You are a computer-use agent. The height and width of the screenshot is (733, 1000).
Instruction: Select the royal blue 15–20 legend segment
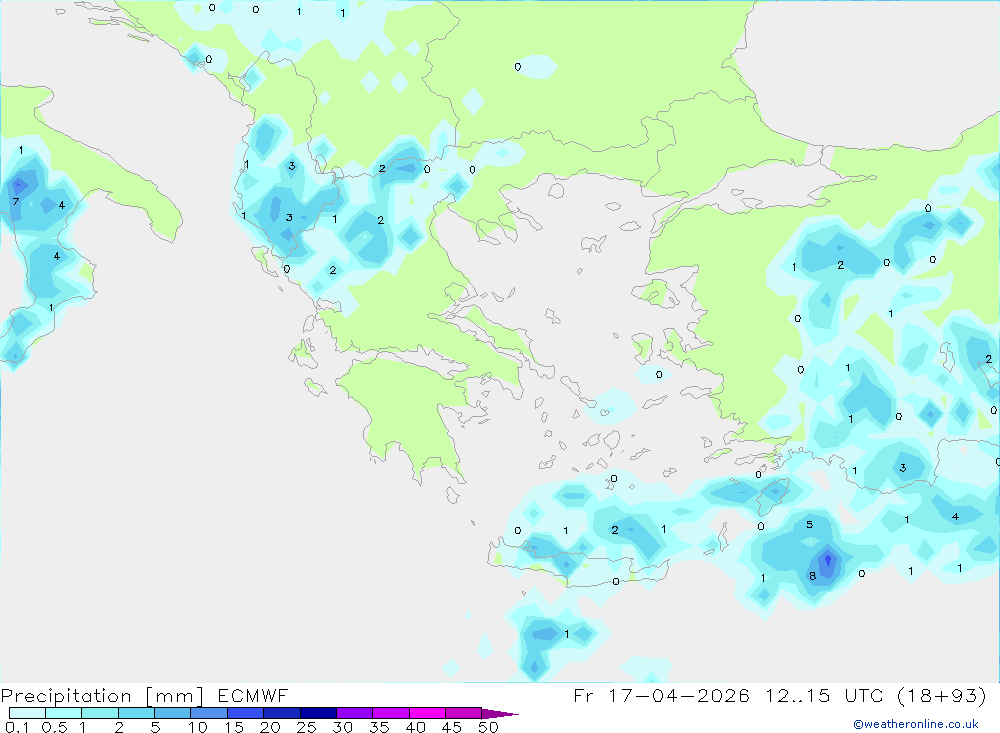coord(246,713)
